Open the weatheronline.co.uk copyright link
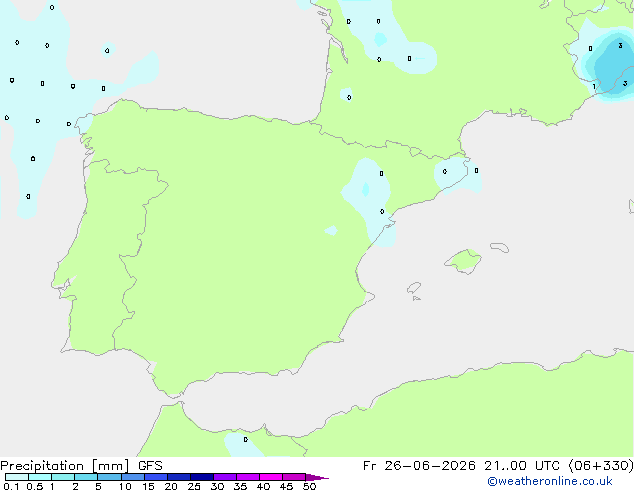This screenshot has height=490, width=634. point(550,481)
